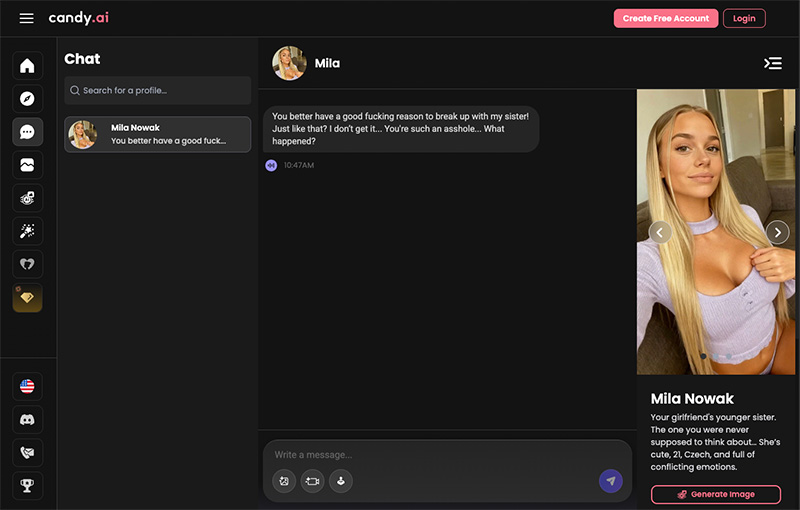Click the request video icon in composer
Image resolution: width=800 pixels, height=510 pixels.
[x=312, y=481]
